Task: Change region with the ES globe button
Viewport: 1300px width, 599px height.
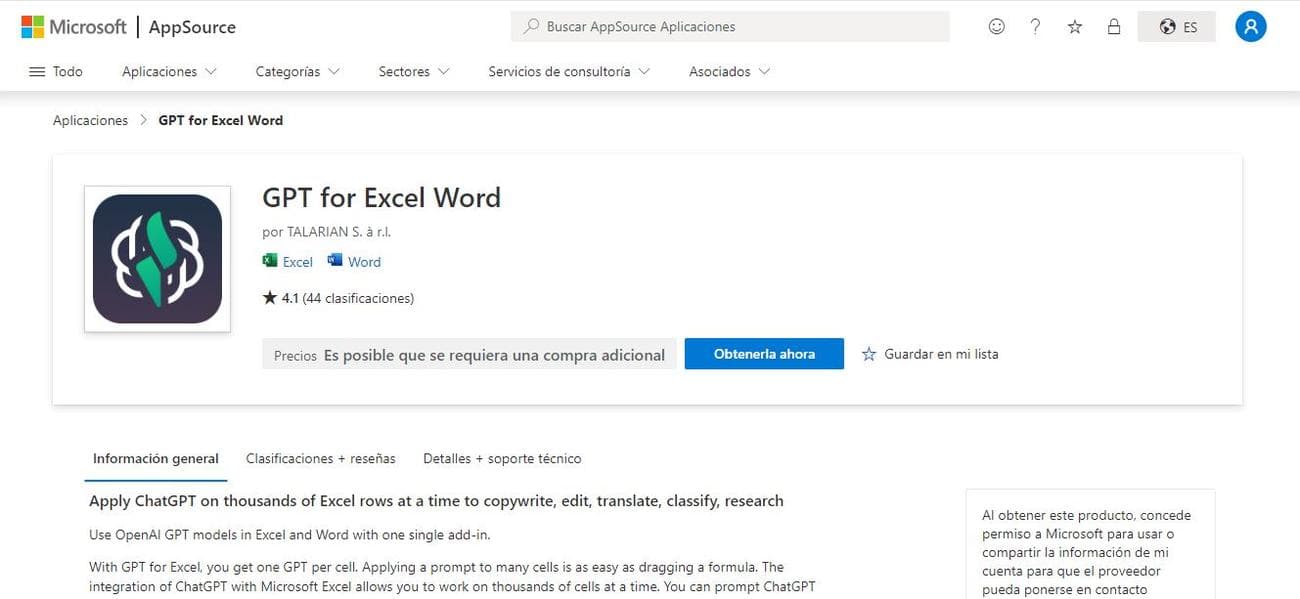Action: coord(1177,27)
